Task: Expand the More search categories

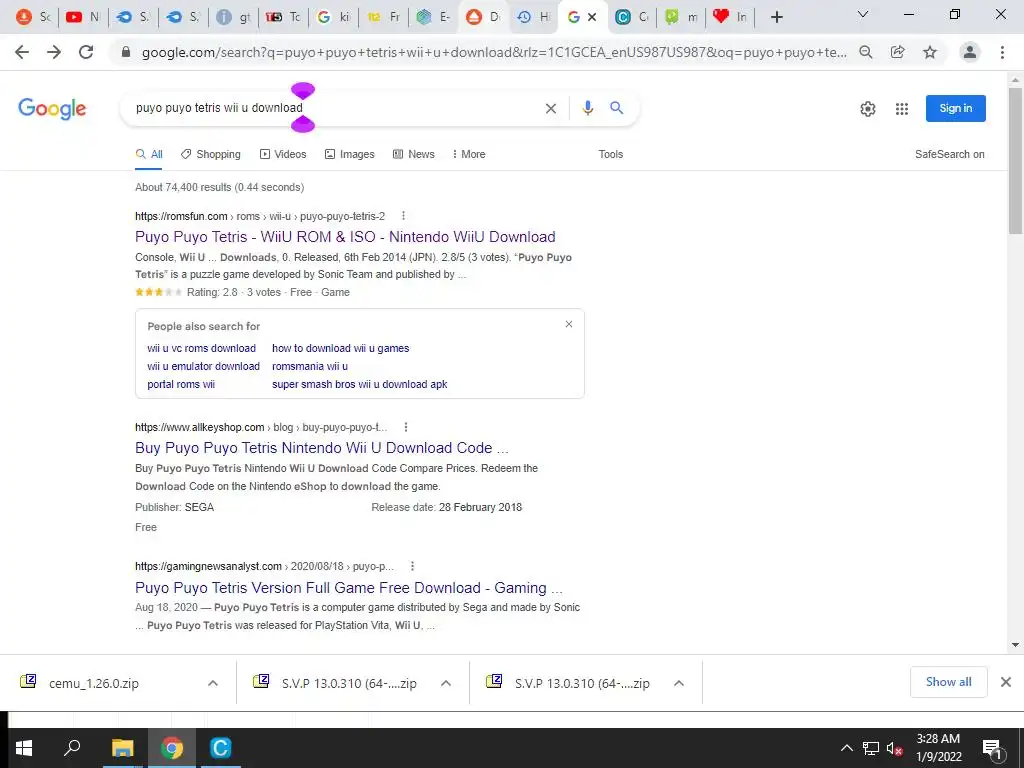Action: [x=468, y=155]
